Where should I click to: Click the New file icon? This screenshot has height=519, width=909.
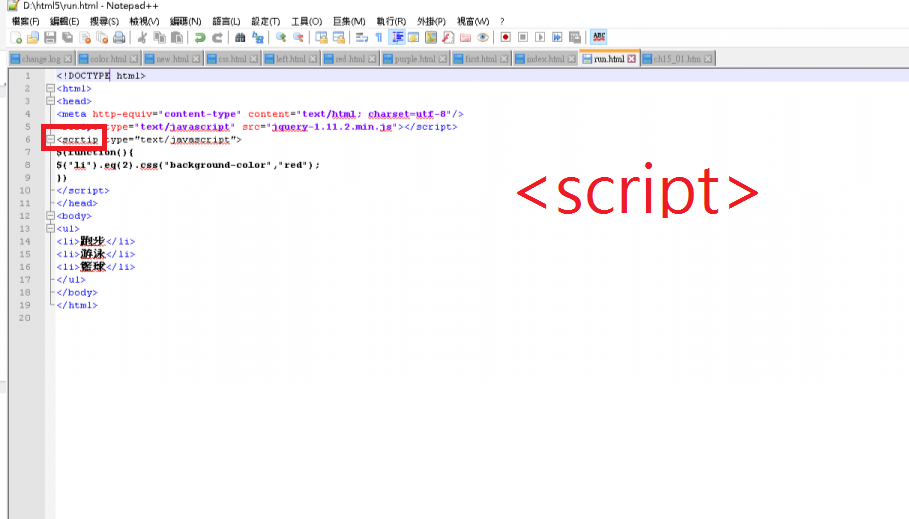[16, 38]
